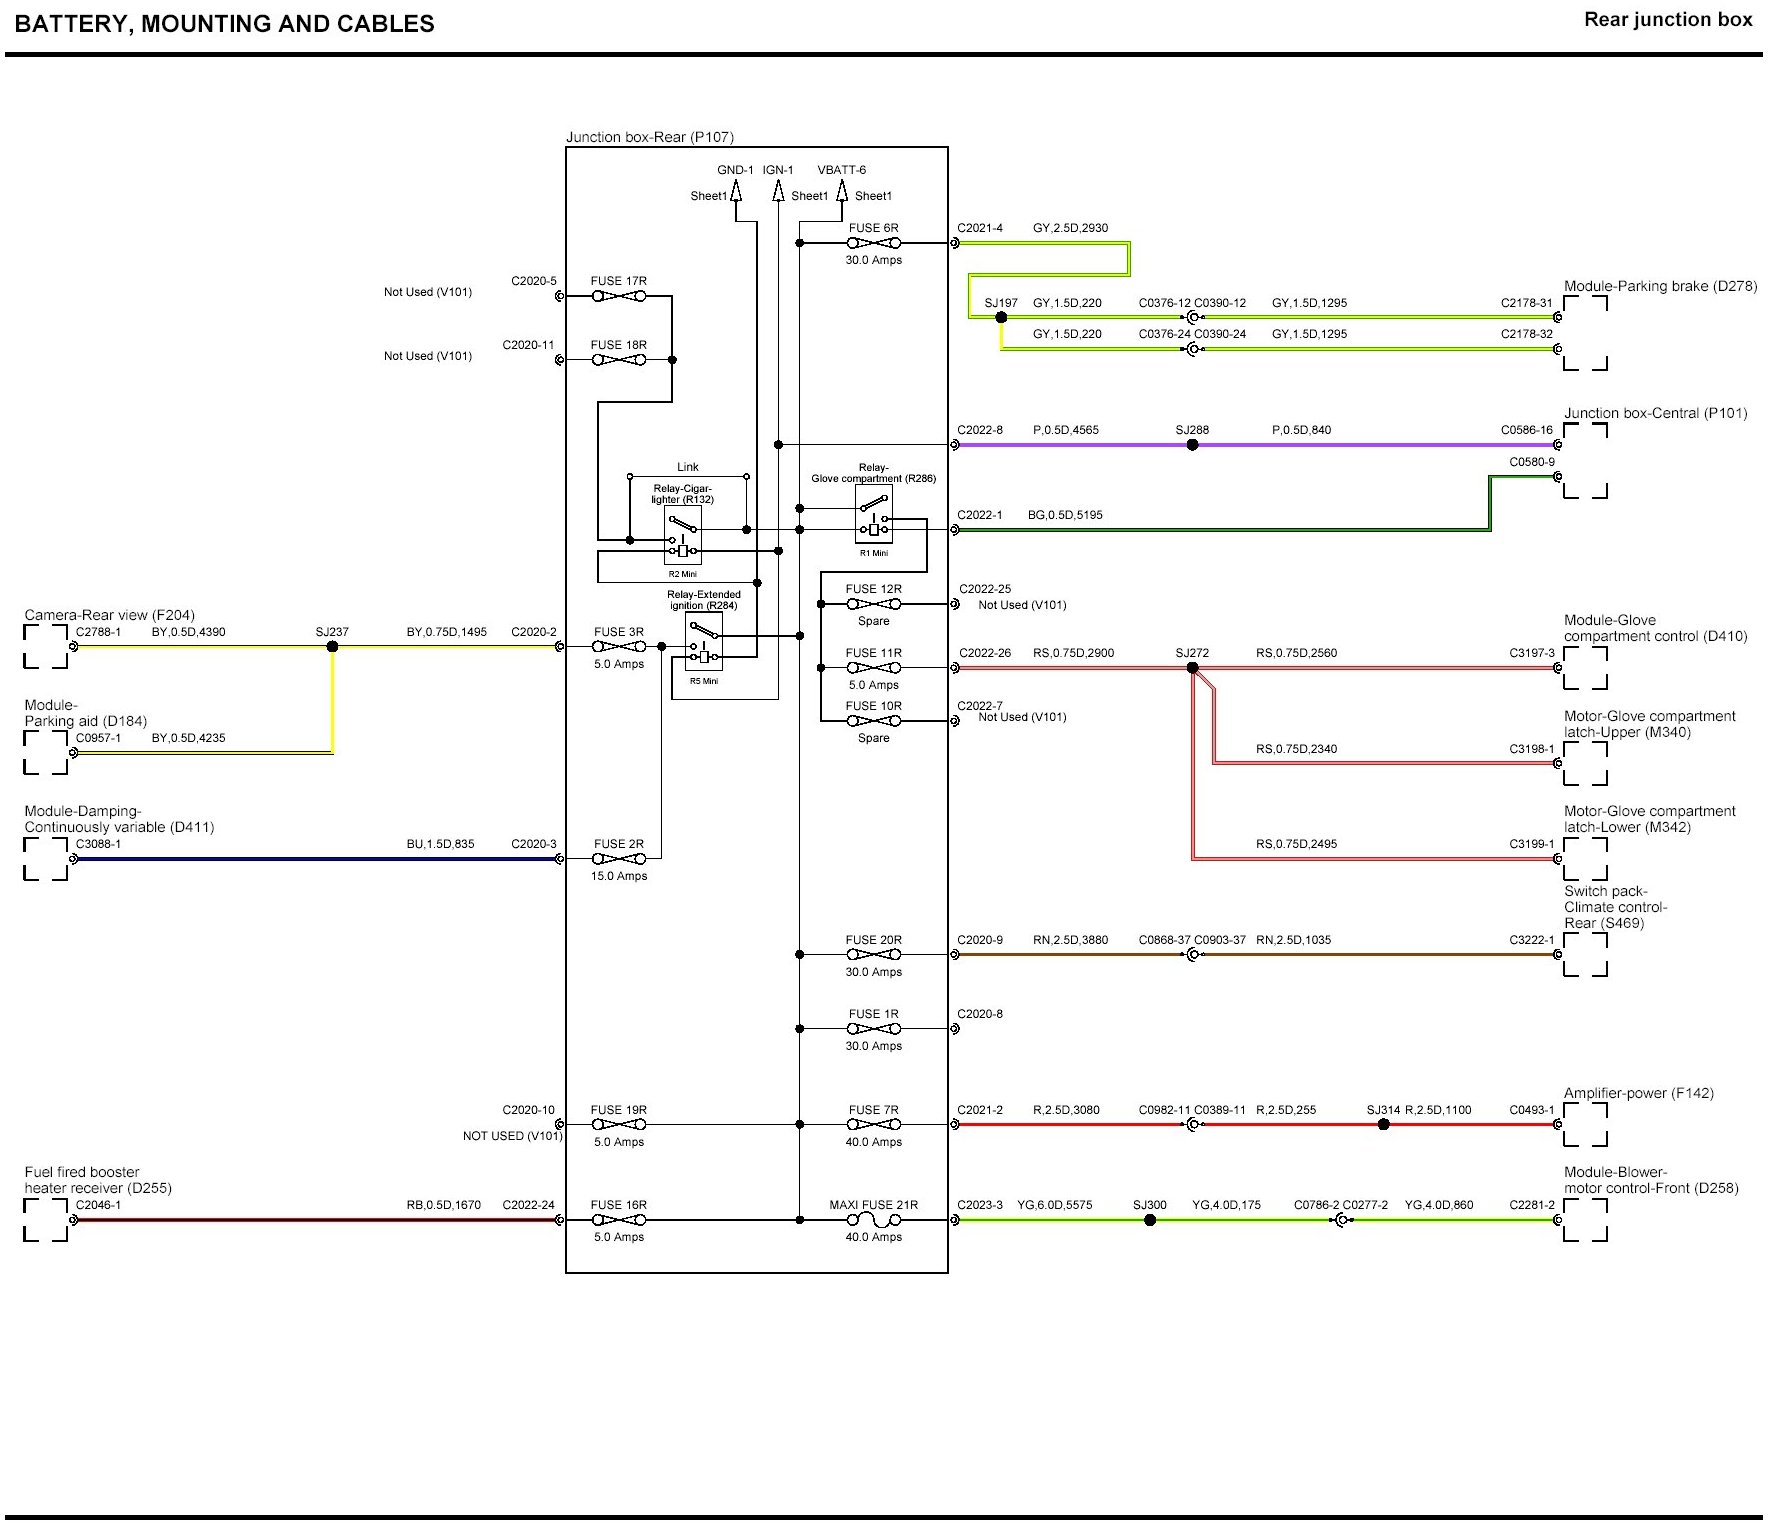Click the Module-Parking brake (D278) label
This screenshot has height=1530, width=1768.
1660,286
